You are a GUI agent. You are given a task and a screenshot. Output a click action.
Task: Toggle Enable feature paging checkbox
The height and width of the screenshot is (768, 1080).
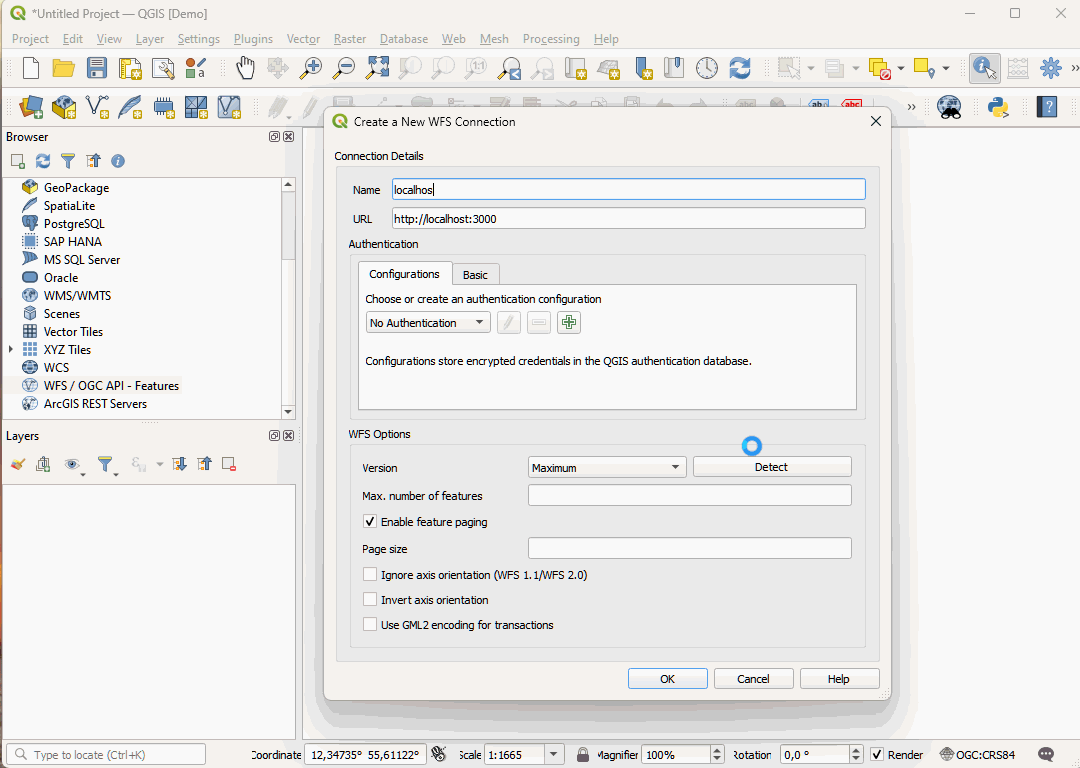point(370,521)
